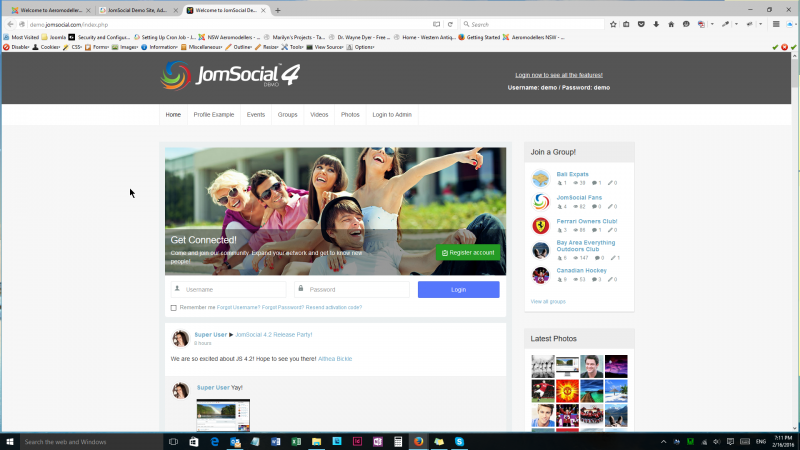Open Images dropdown in developer toolbar
800x450 pixels.
pos(125,47)
